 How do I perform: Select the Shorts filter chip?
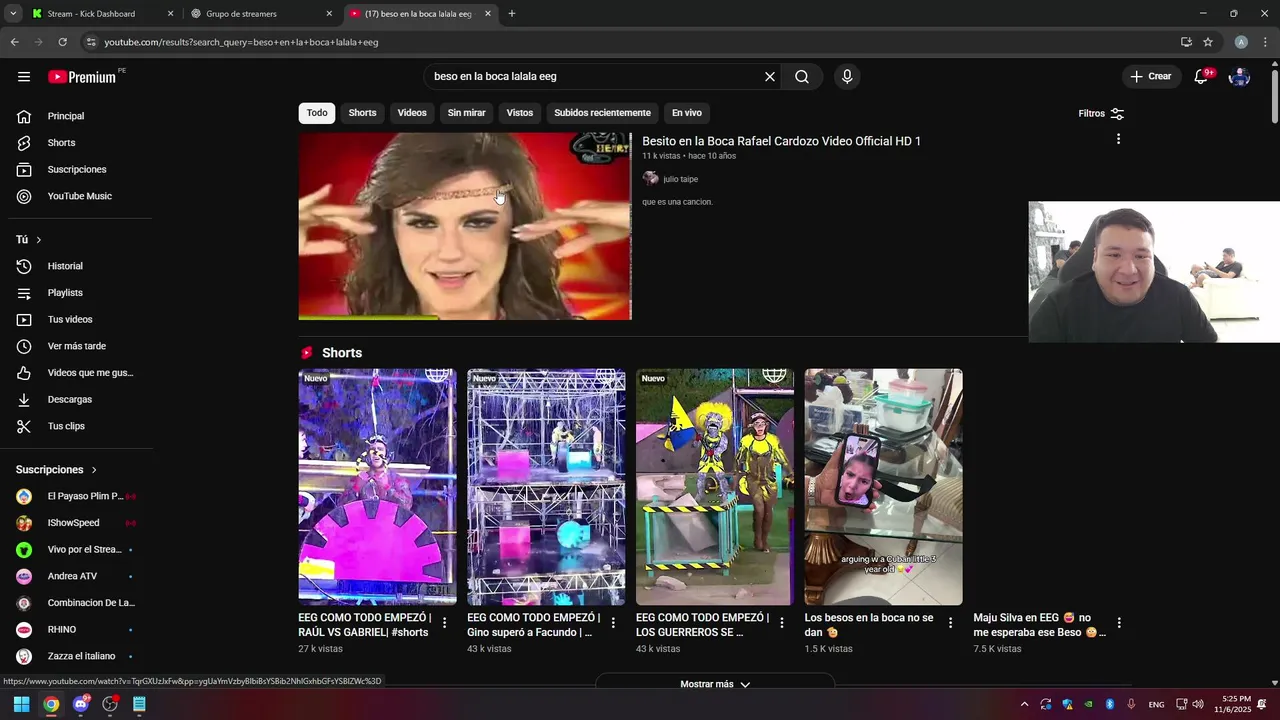(x=362, y=113)
